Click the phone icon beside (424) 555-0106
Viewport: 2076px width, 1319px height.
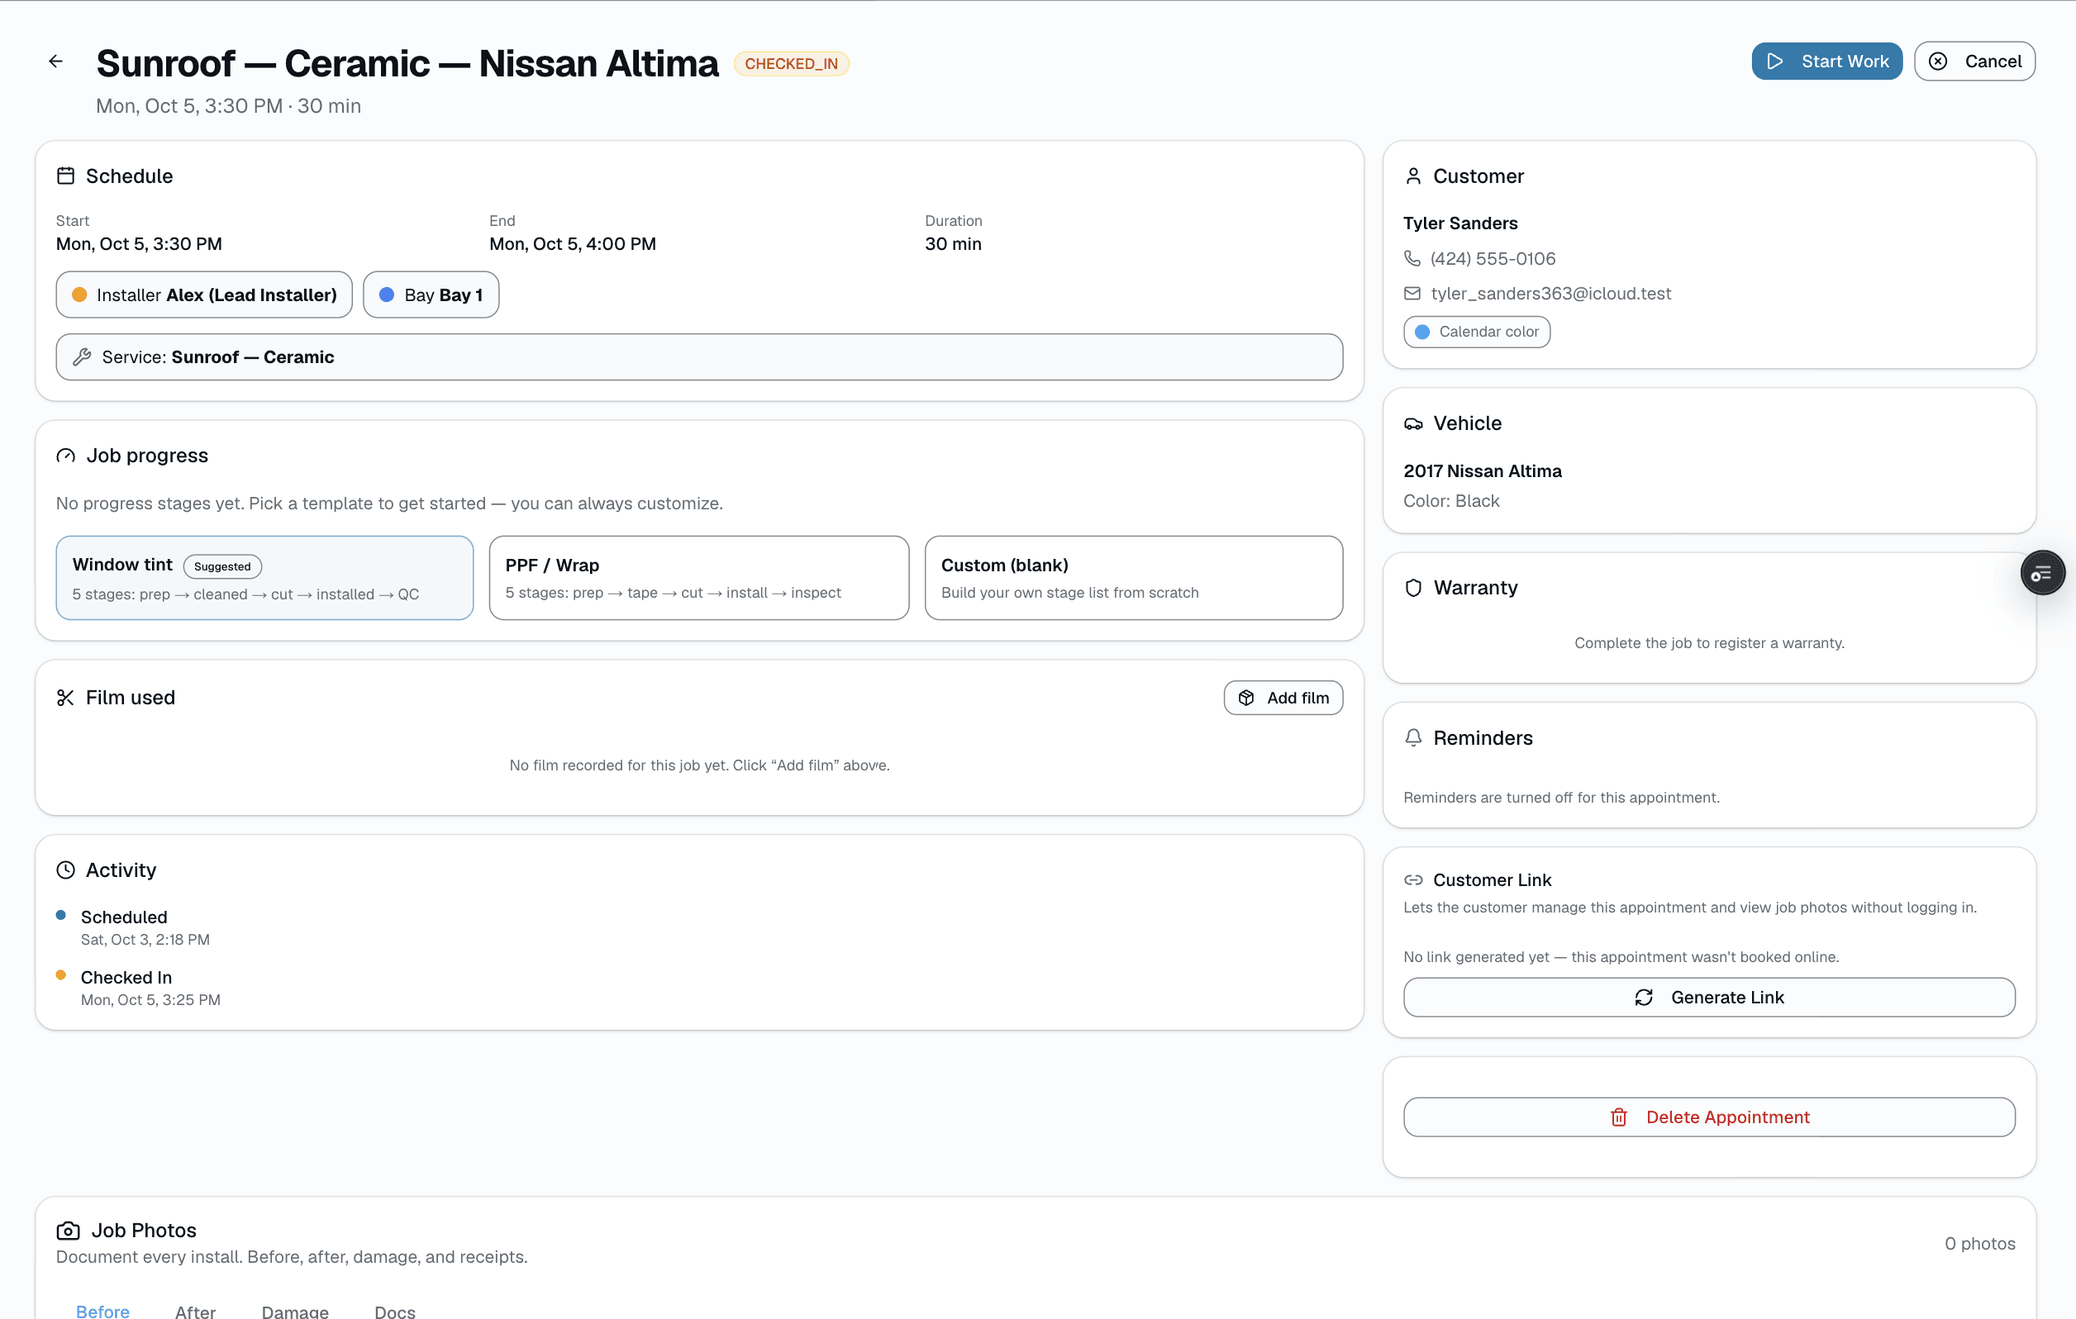click(x=1412, y=258)
